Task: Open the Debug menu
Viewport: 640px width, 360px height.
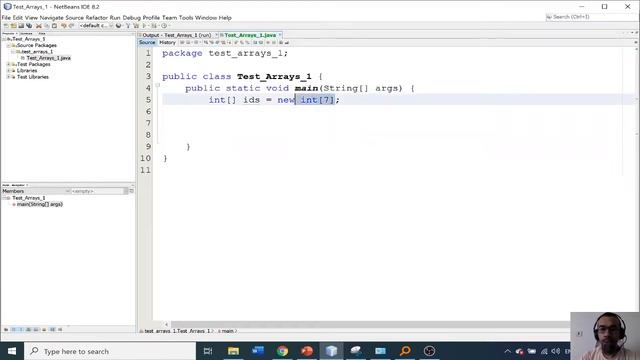Action: pyautogui.click(x=131, y=18)
